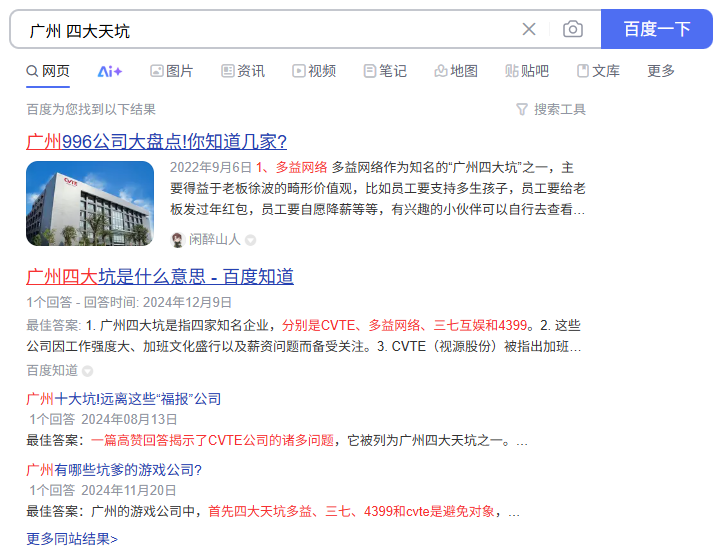Open result 广州四大坑是什么意思 - 百度知道
This screenshot has height=560, width=722.
[x=160, y=277]
